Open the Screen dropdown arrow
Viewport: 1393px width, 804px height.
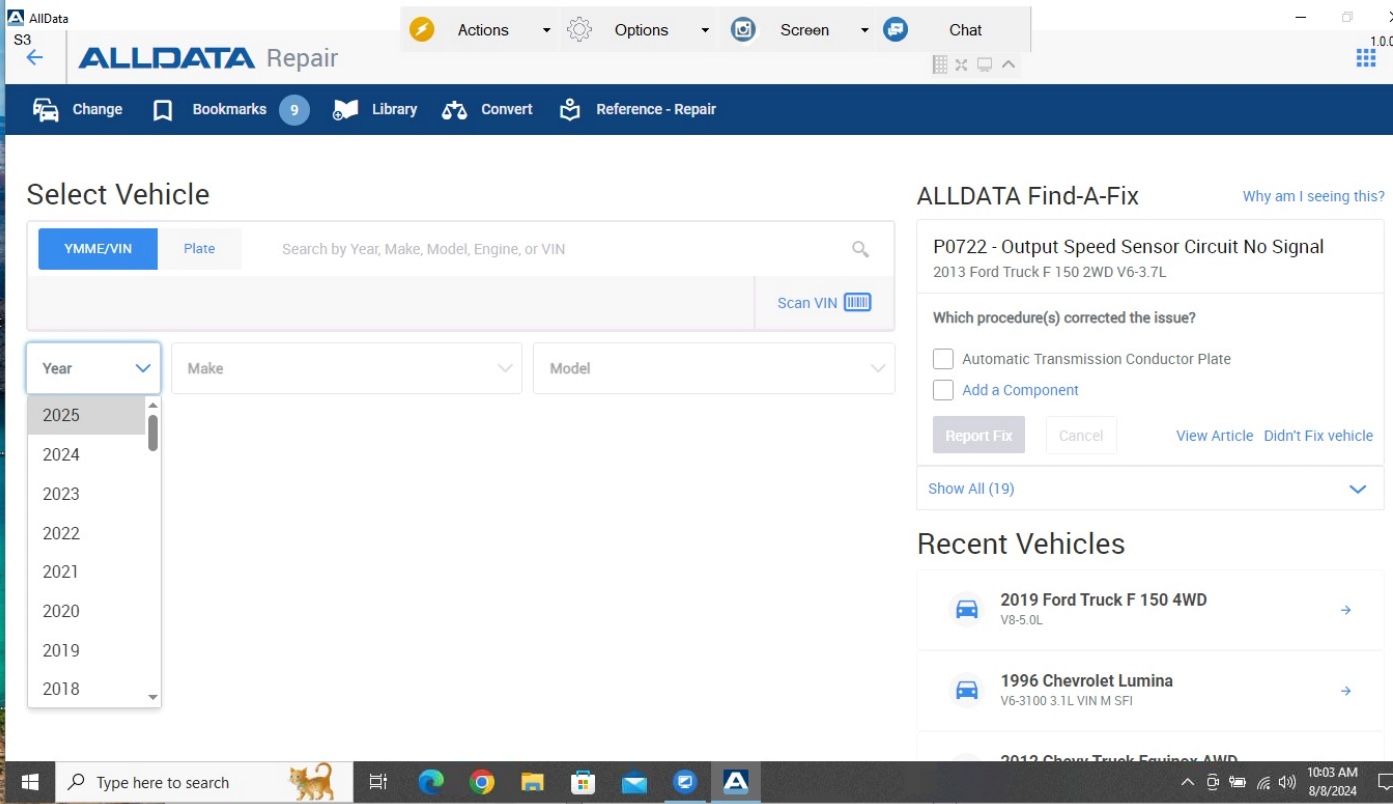[865, 30]
